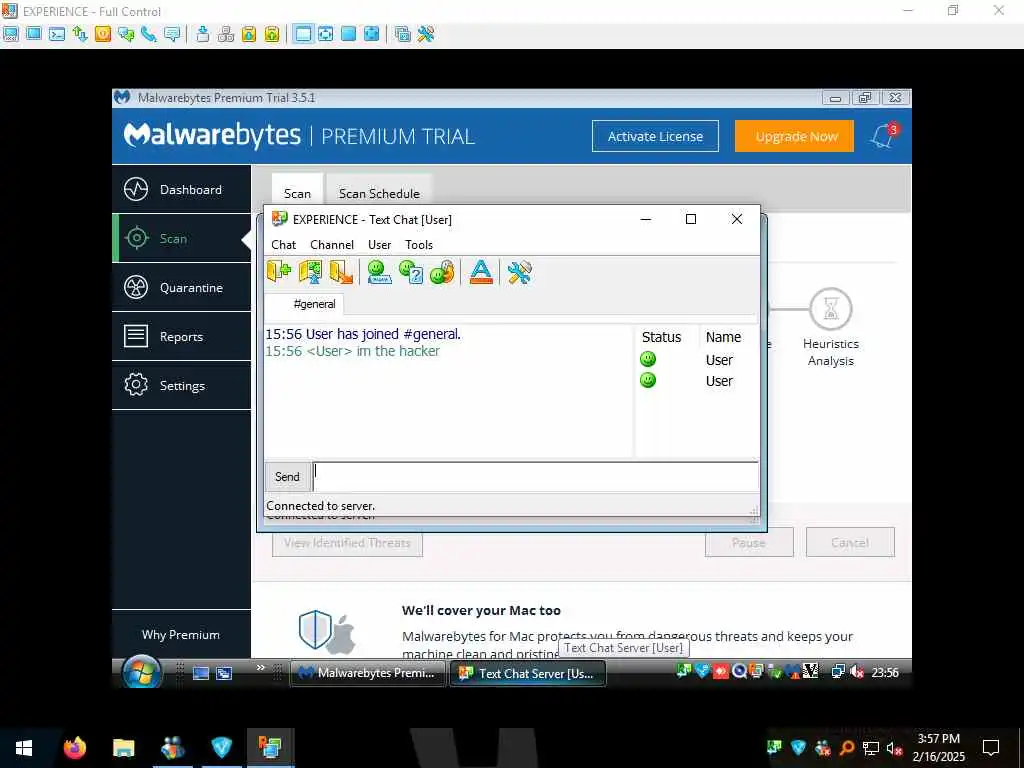
Task: Select the Scan tab in Malwarebytes
Action: coord(297,193)
